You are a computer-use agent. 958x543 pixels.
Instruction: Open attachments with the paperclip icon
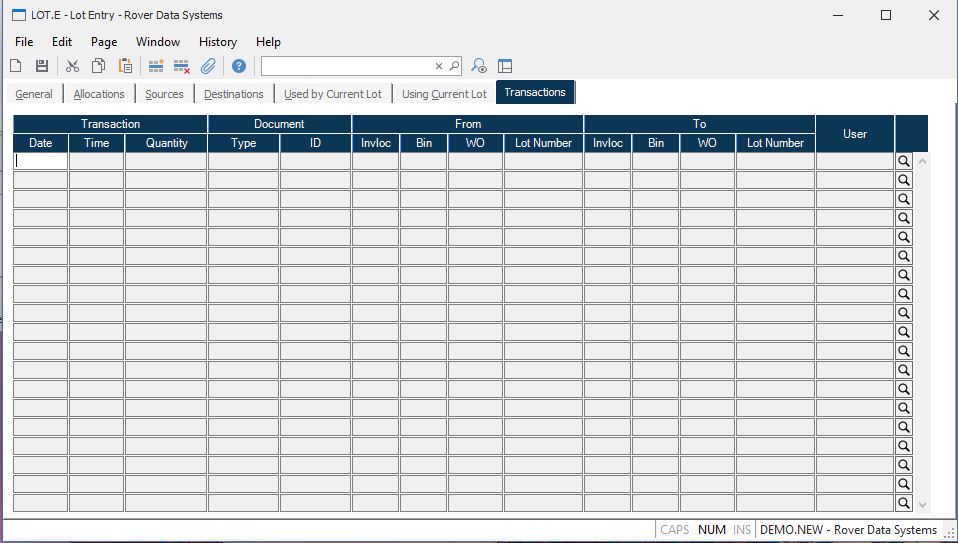pyautogui.click(x=208, y=66)
